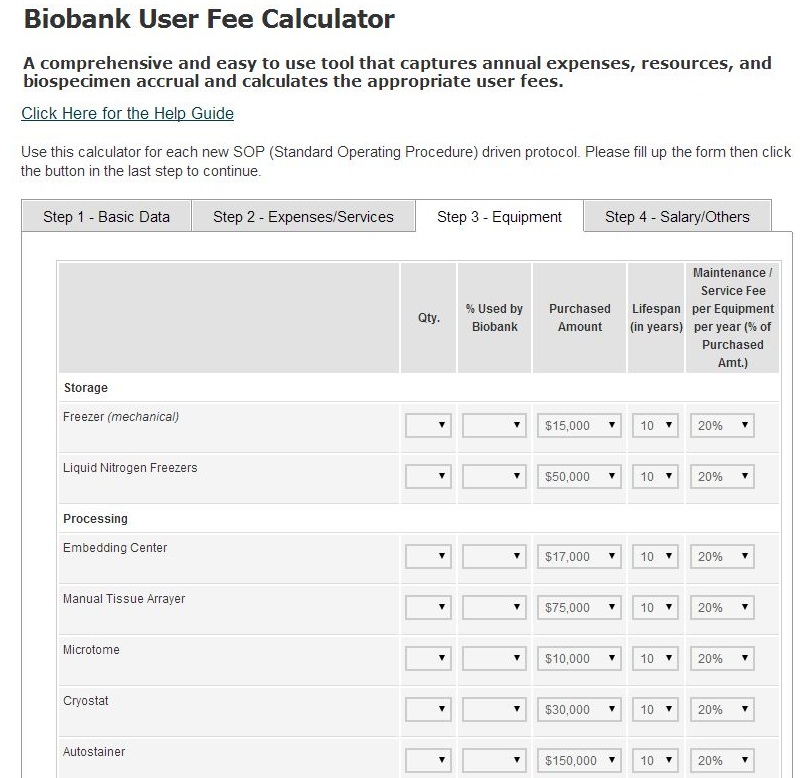Select the Step 3 - Equipment tab
812x778 pixels.
click(499, 217)
